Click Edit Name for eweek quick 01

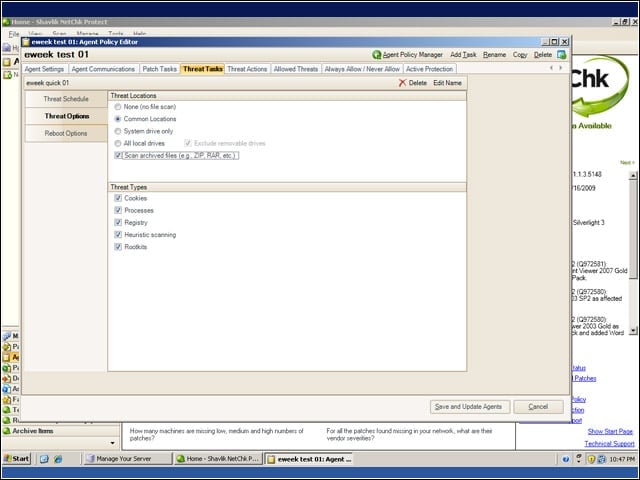point(447,83)
